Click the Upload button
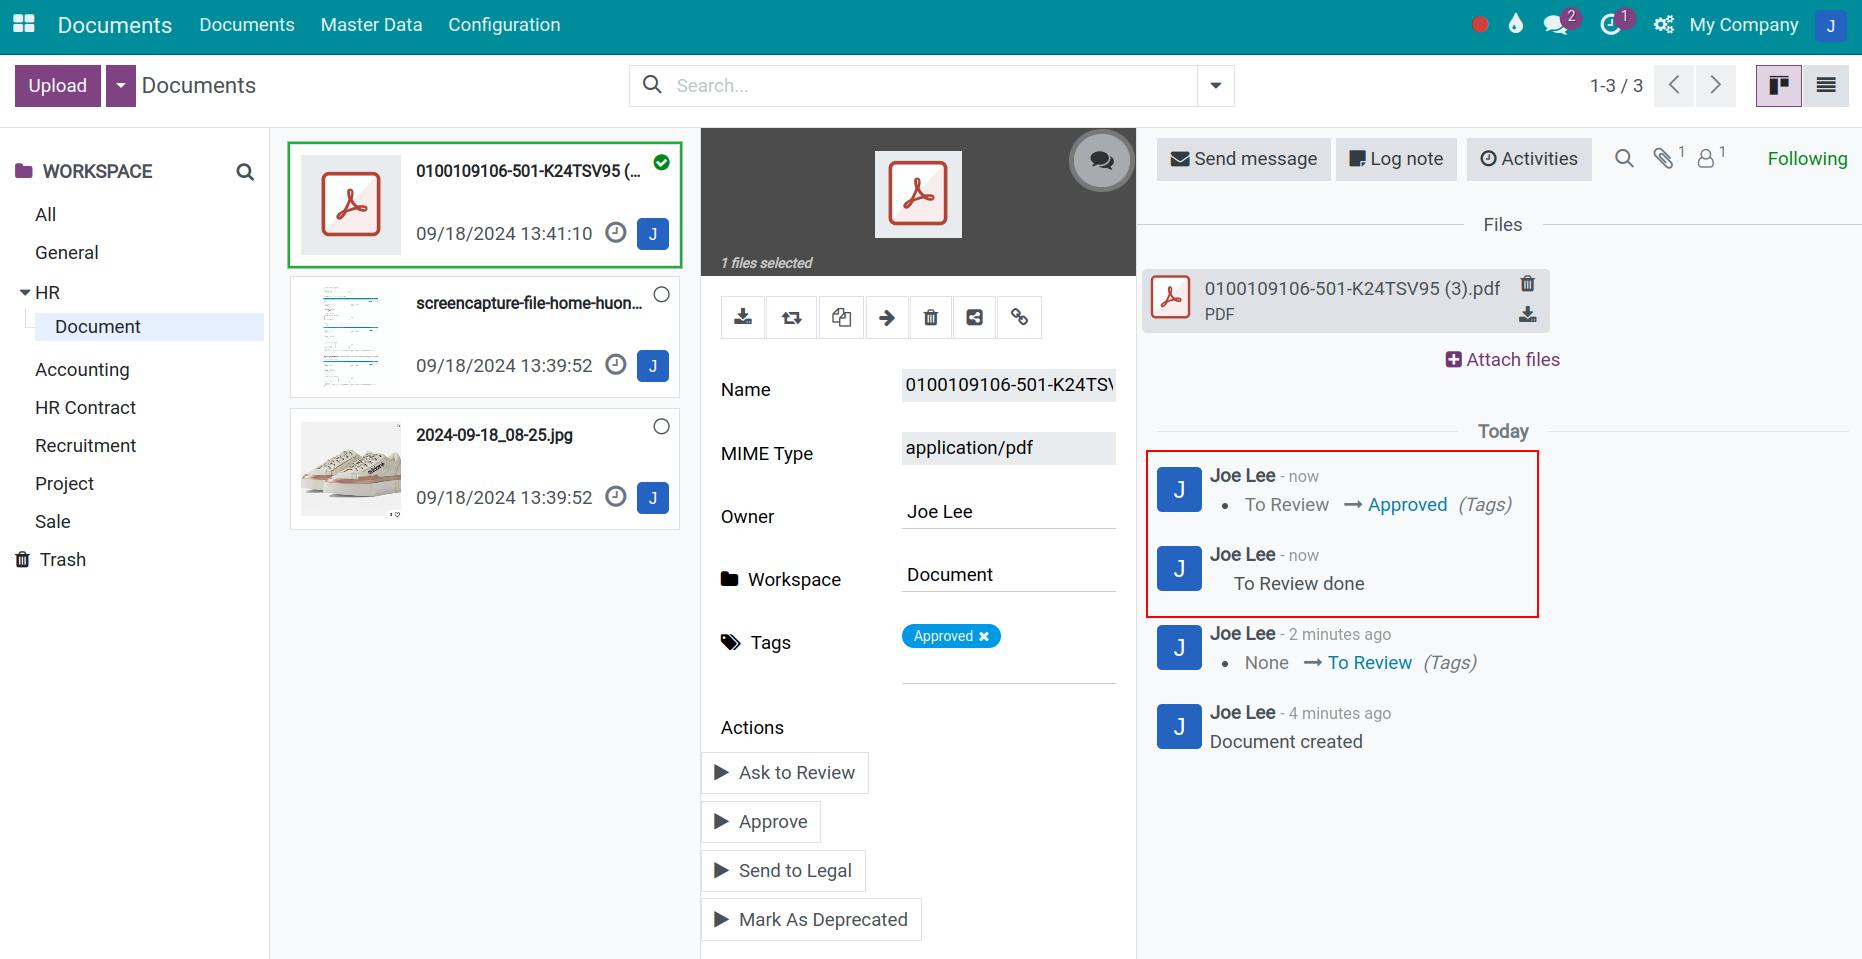 coord(58,86)
